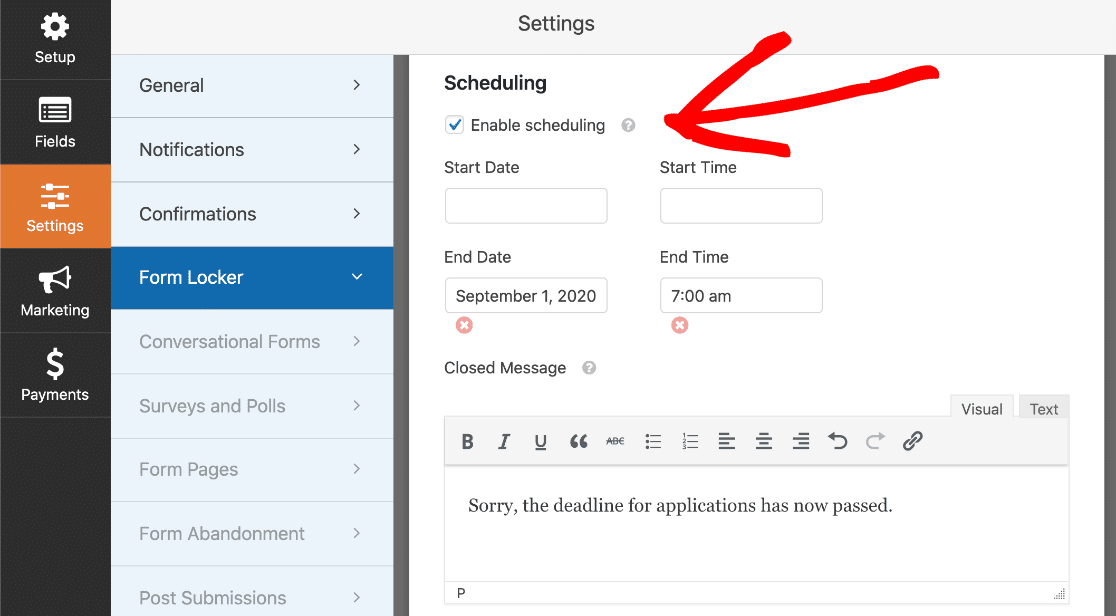The height and width of the screenshot is (616, 1116).
Task: Switch to the Text editor tab
Action: tap(1043, 409)
